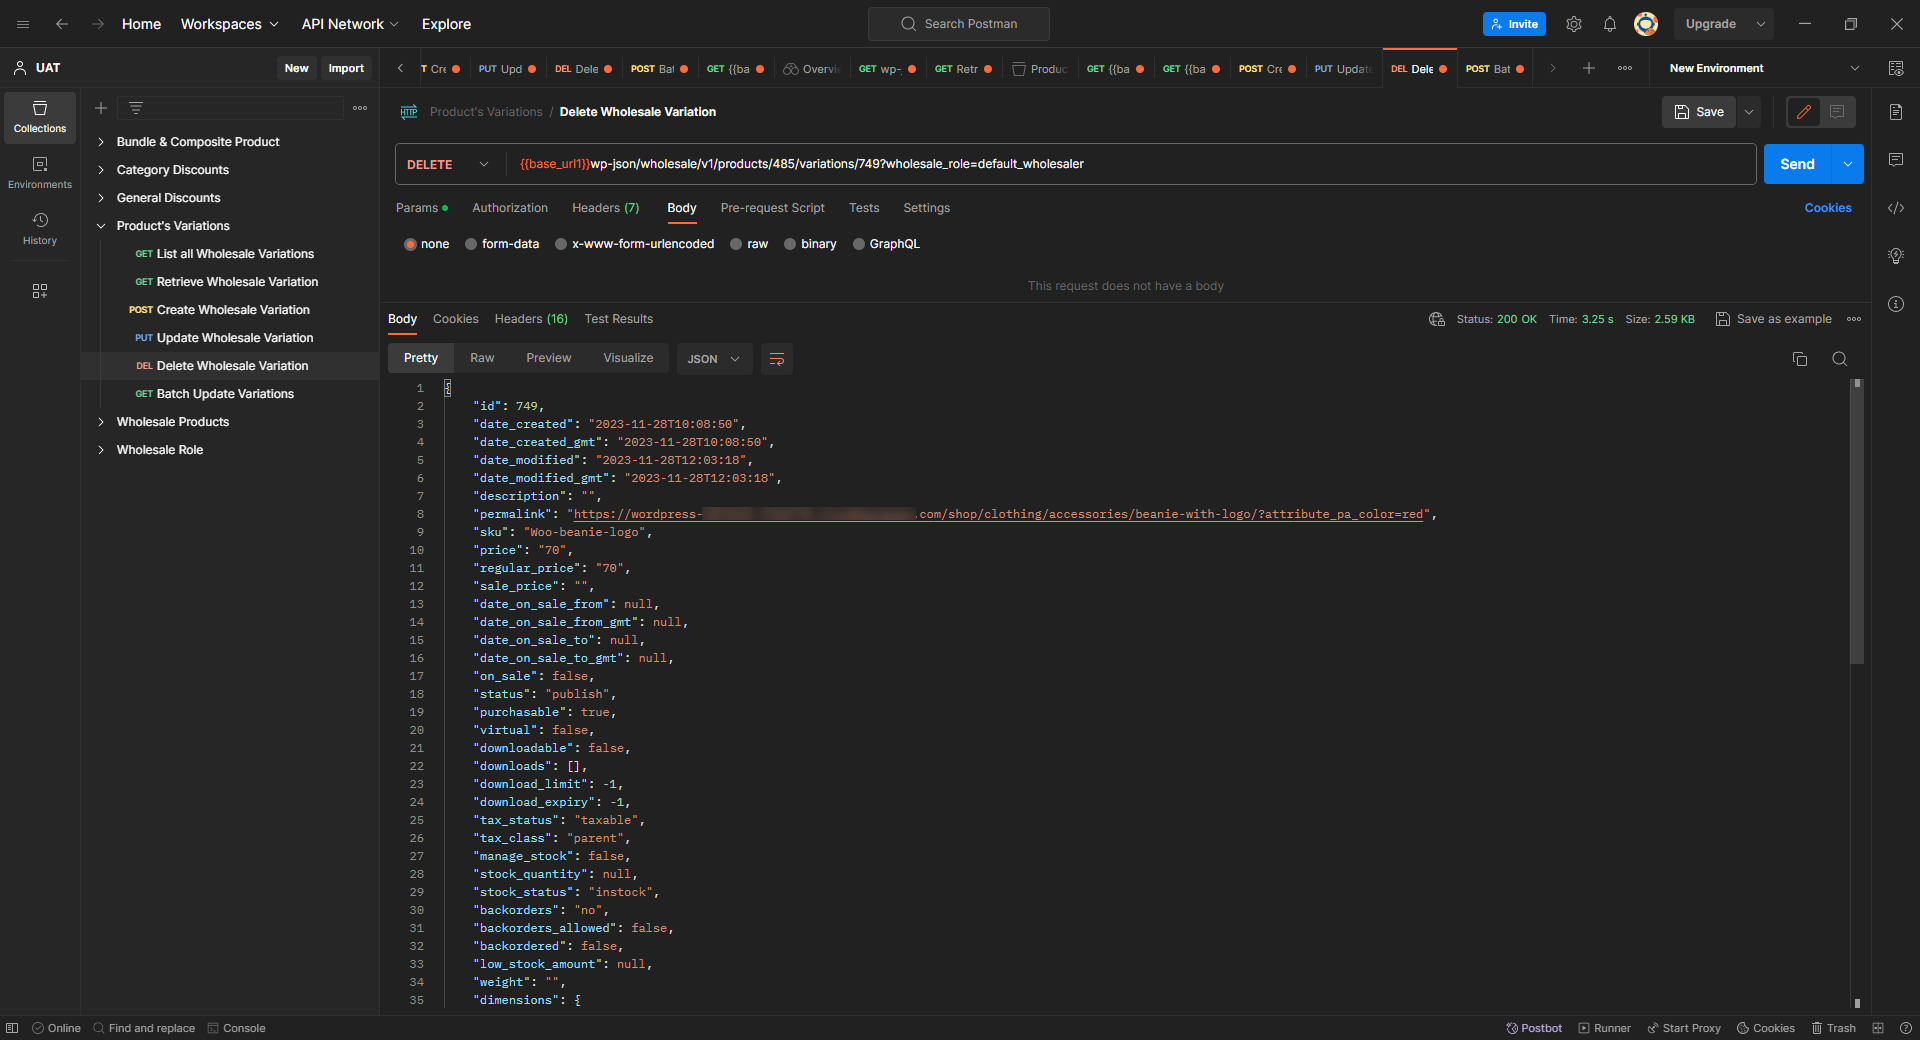1920x1040 pixels.
Task: Open Save options dropdown arrow
Action: pos(1749,112)
